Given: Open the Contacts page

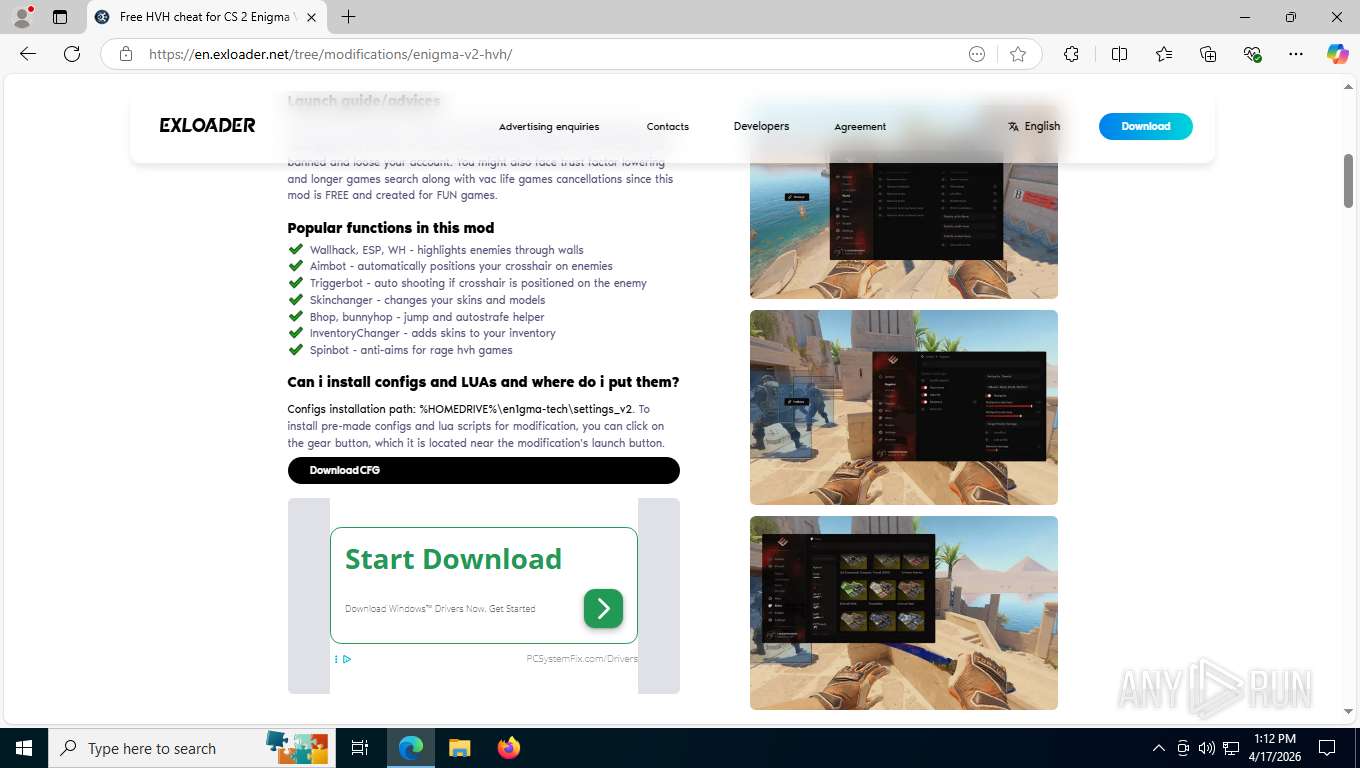Looking at the screenshot, I should point(668,127).
